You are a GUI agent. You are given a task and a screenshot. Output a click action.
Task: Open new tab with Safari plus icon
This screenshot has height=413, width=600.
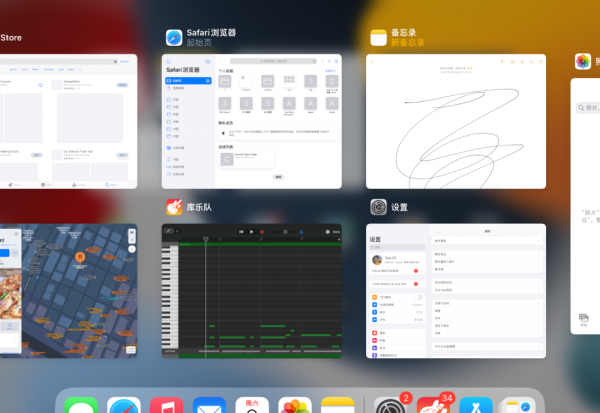[x=329, y=61]
